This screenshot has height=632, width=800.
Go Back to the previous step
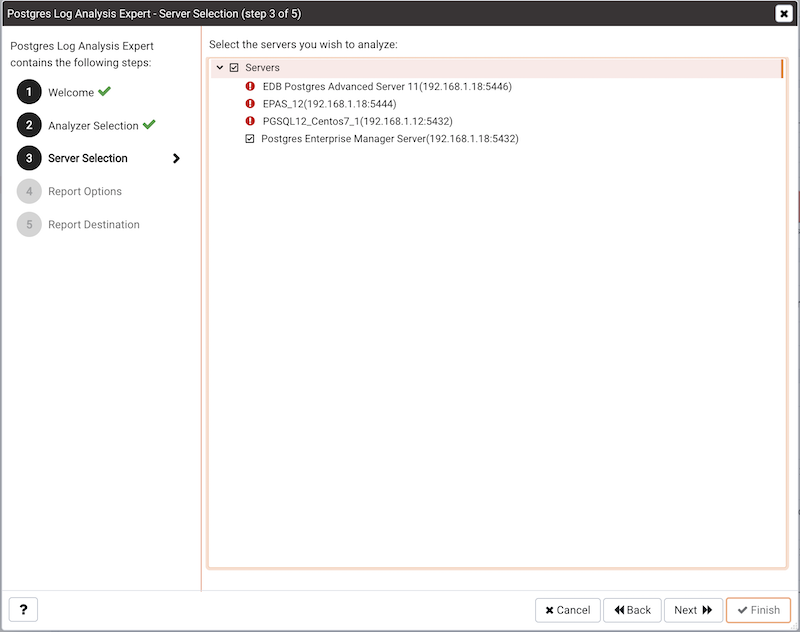click(x=632, y=610)
